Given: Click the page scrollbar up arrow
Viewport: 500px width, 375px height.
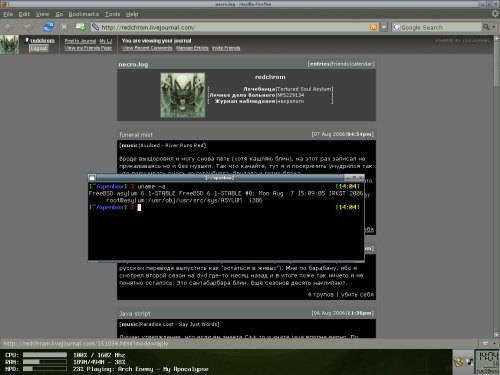Looking at the screenshot, I should 496,39.
